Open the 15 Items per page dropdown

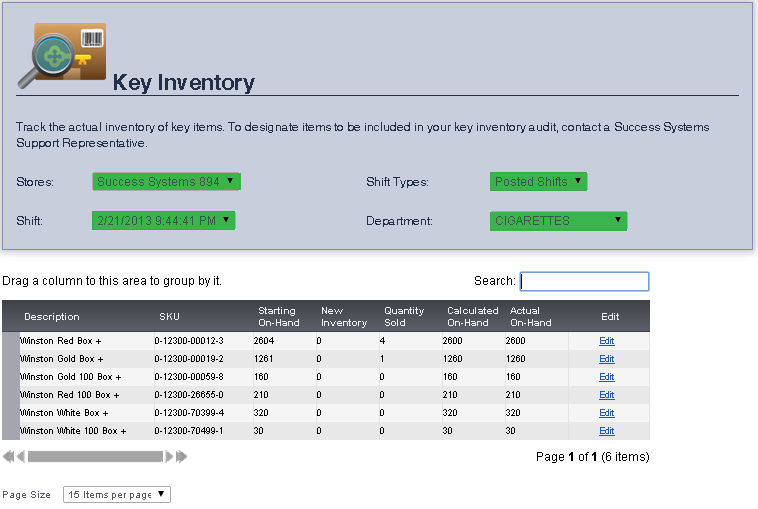point(117,494)
